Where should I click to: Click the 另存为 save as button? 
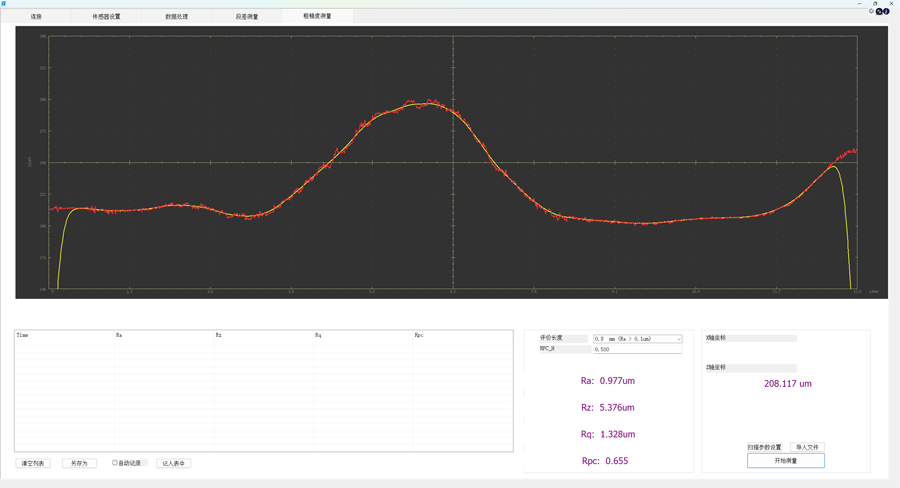pos(79,463)
